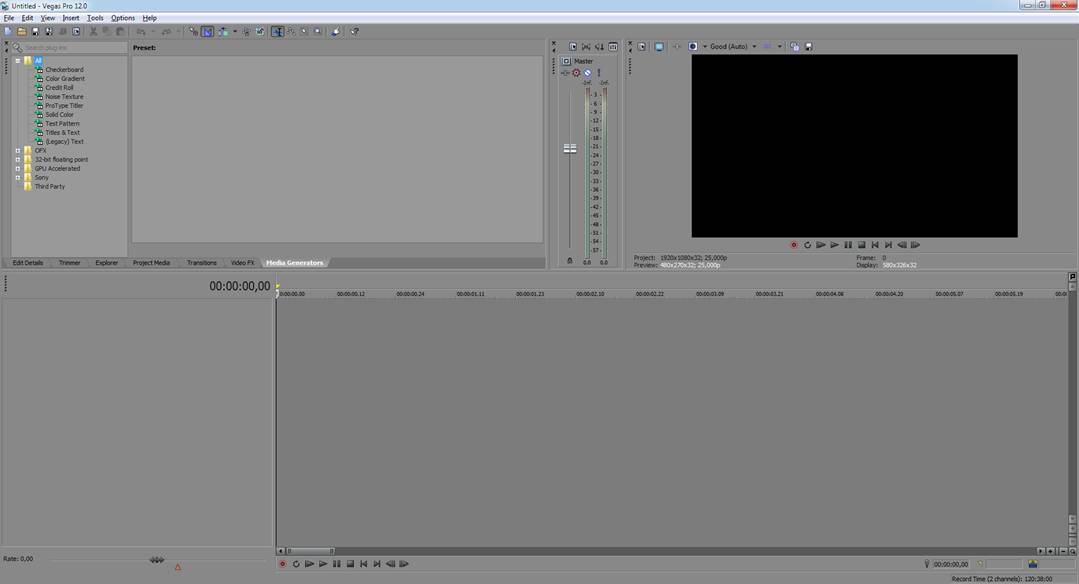The height and width of the screenshot is (584, 1079).
Task: Switch to the Edit Details tab
Action: (x=28, y=263)
